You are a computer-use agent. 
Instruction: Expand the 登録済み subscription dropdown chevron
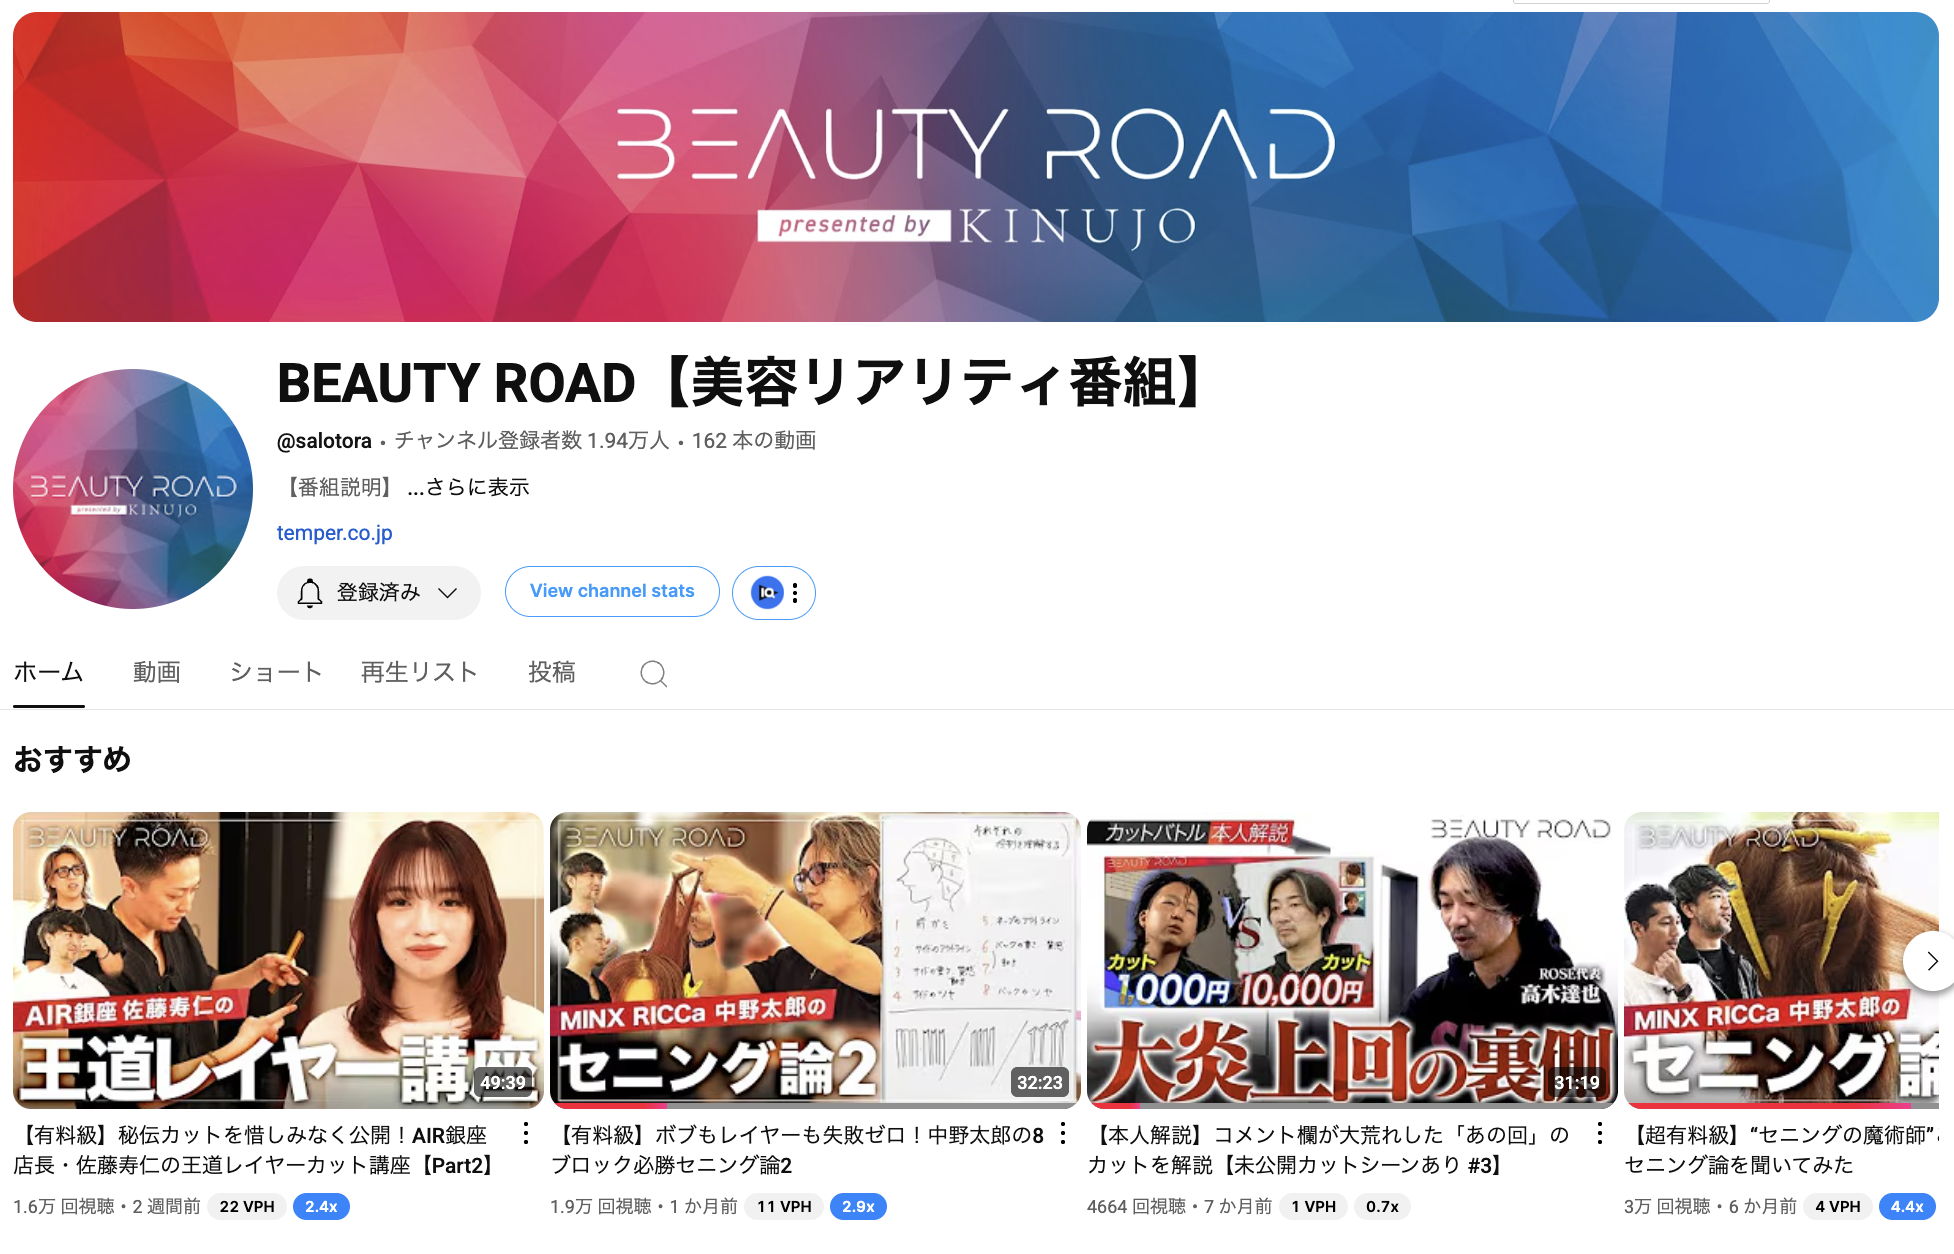point(448,593)
